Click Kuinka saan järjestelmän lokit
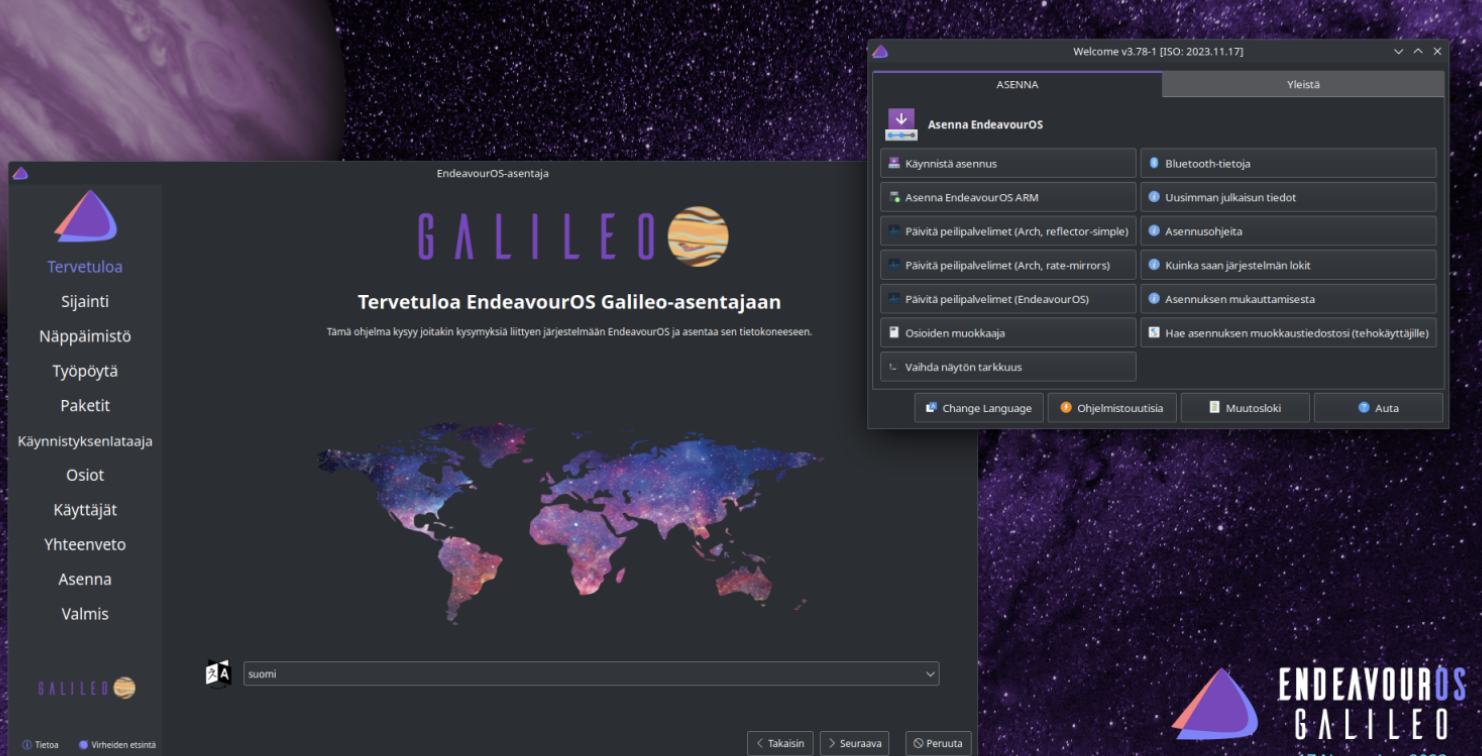This screenshot has width=1482, height=756. click(x=1288, y=265)
